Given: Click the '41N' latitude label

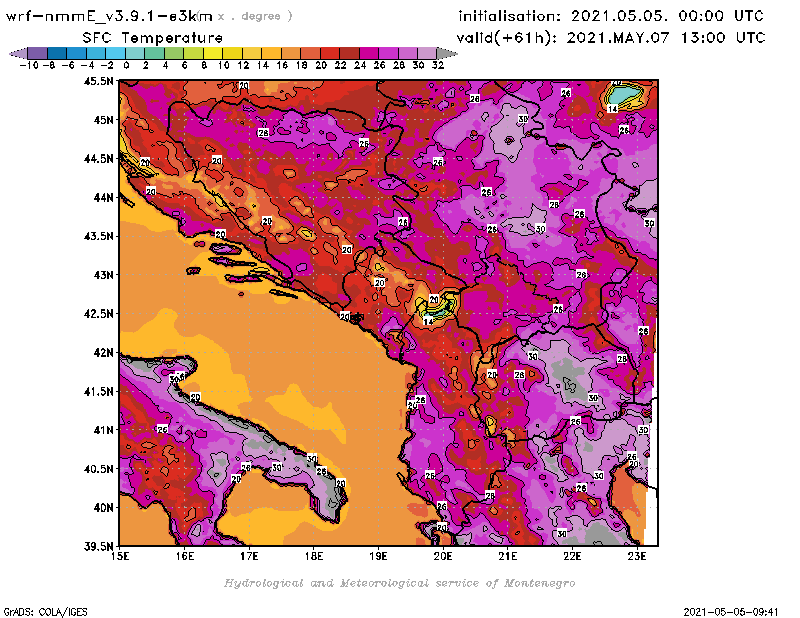Looking at the screenshot, I should (x=103, y=430).
